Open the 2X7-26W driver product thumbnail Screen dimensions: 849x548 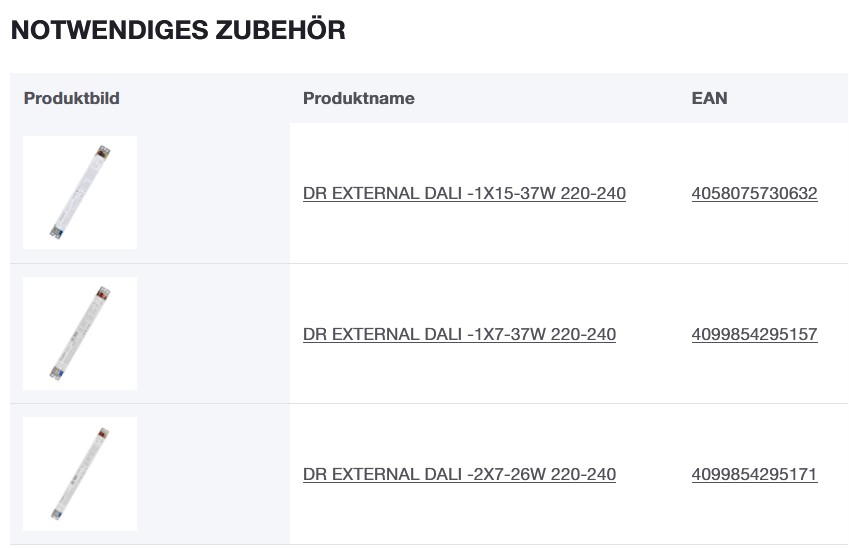(80, 473)
